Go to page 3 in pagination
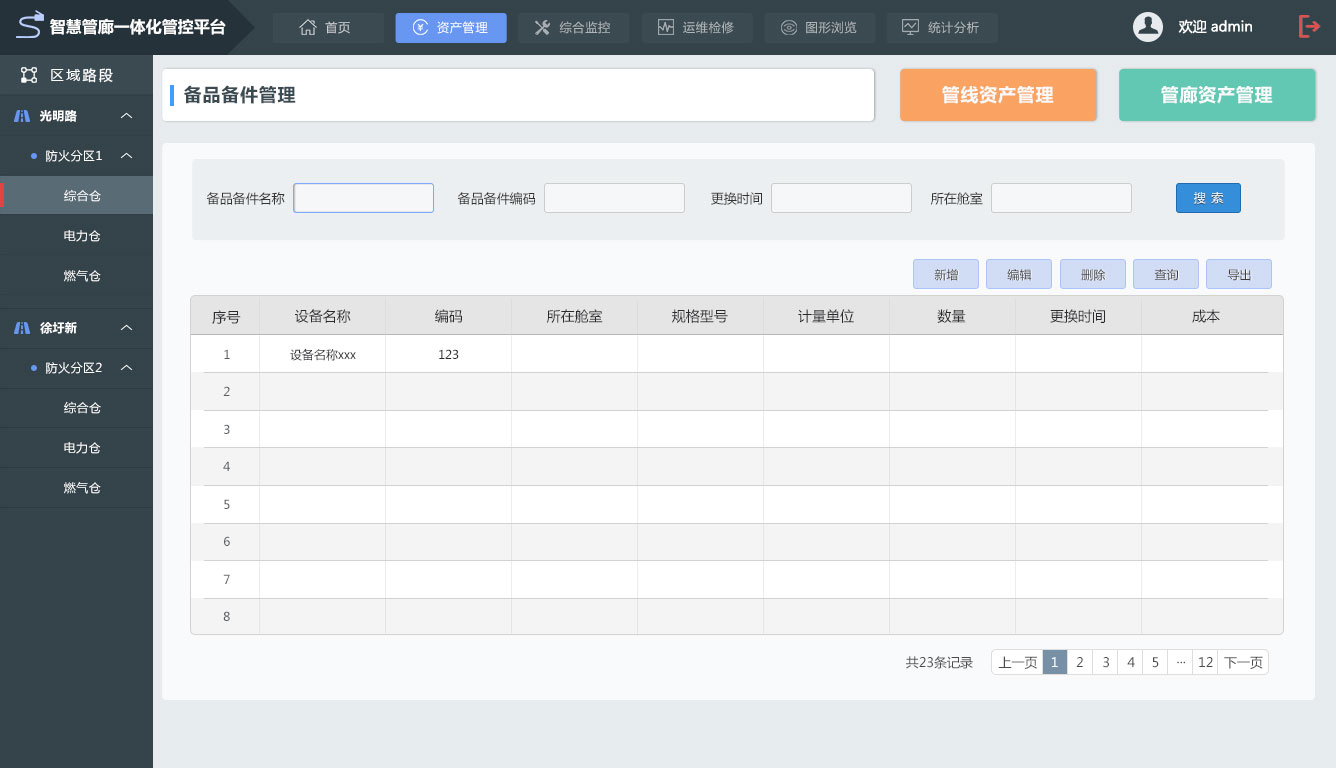1336x768 pixels. [x=1105, y=662]
